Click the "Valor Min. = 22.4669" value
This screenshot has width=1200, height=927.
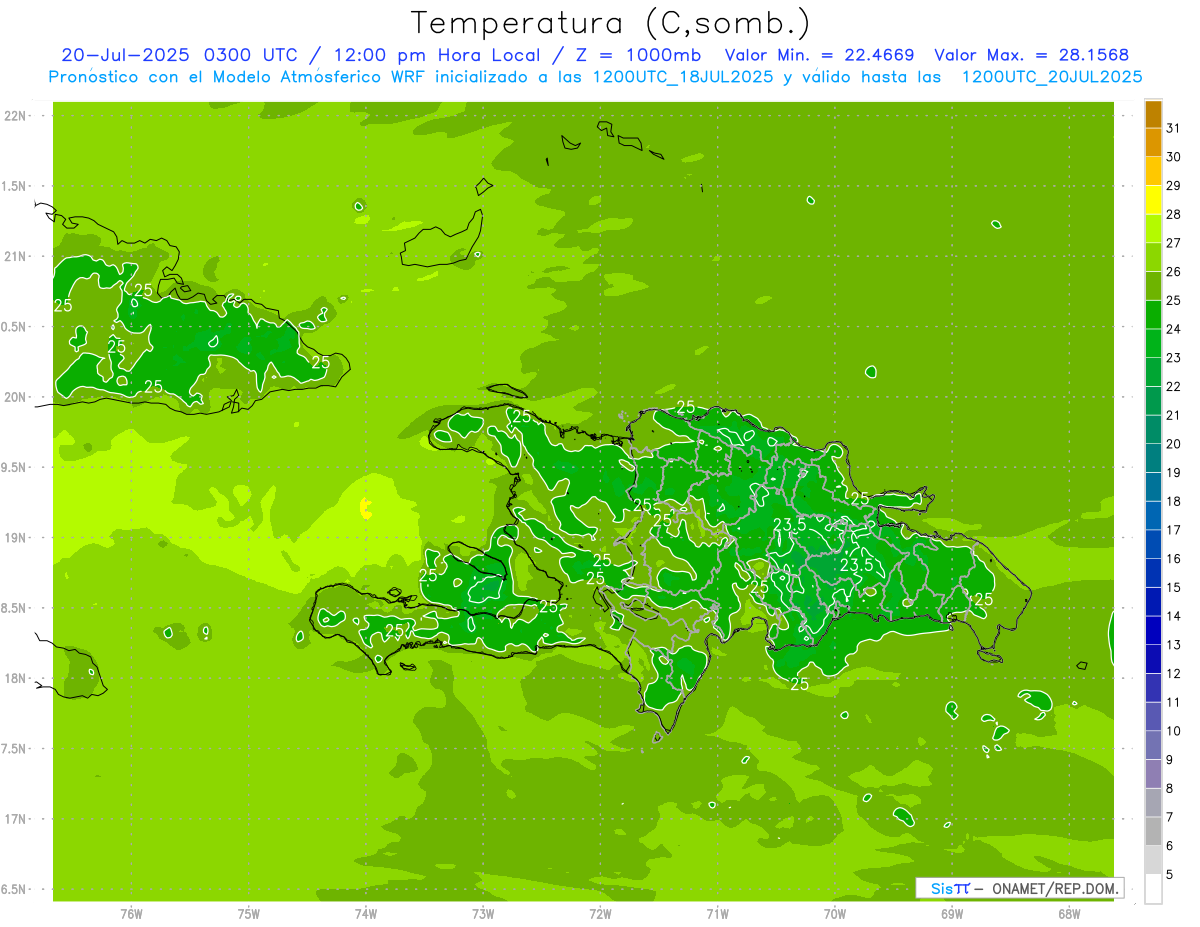coord(819,55)
